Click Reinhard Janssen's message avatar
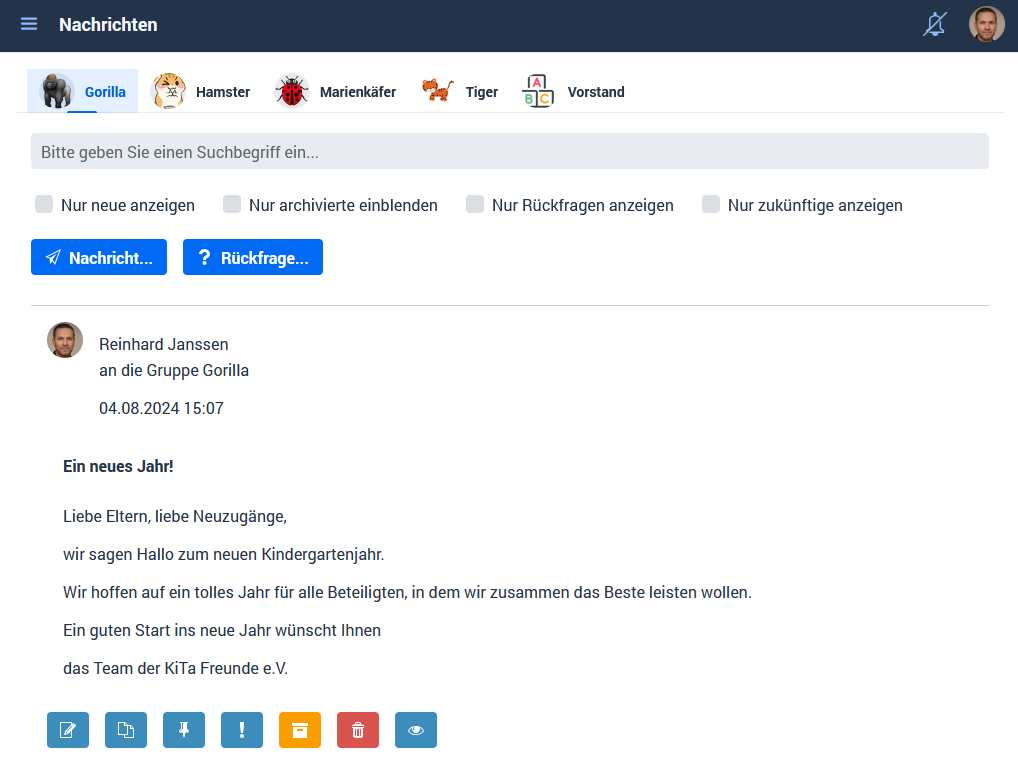The height and width of the screenshot is (768, 1018). (x=65, y=340)
